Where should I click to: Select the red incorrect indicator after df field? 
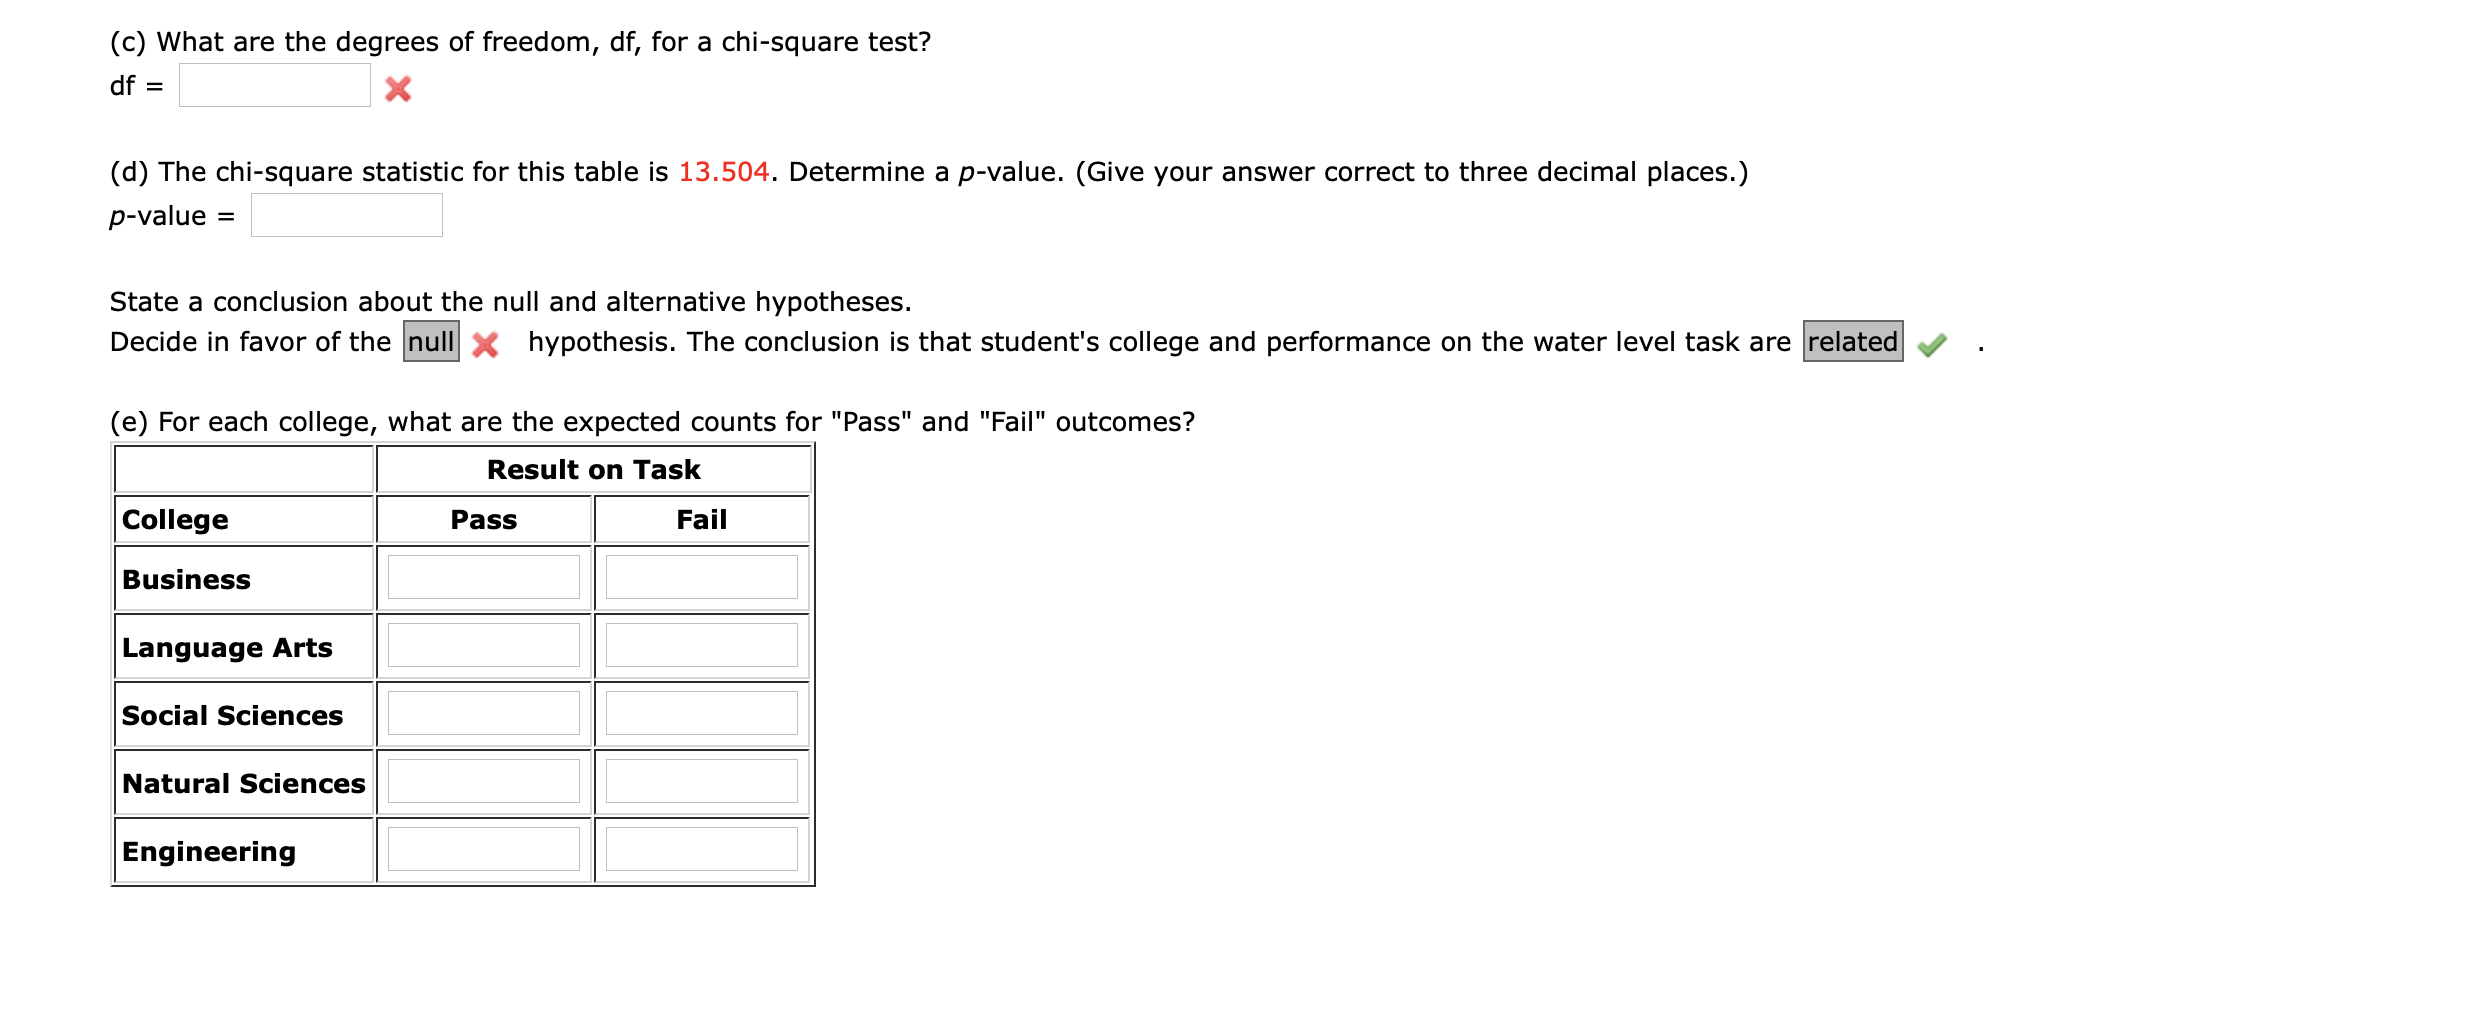pos(398,88)
